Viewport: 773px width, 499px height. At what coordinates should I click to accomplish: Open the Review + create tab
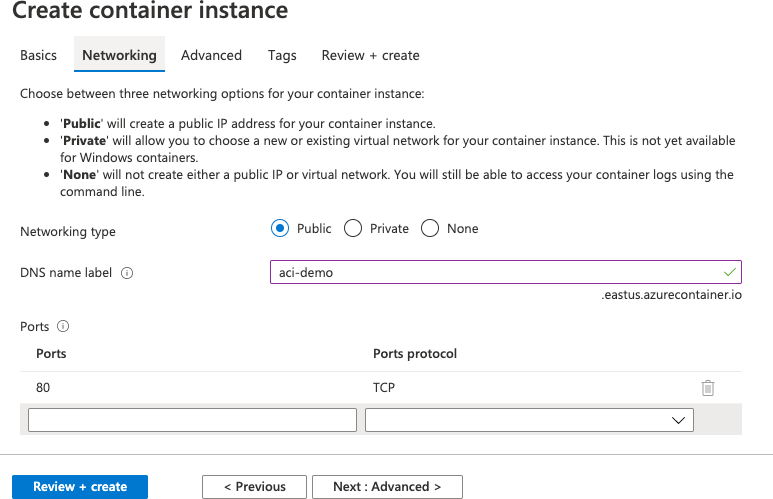click(370, 55)
